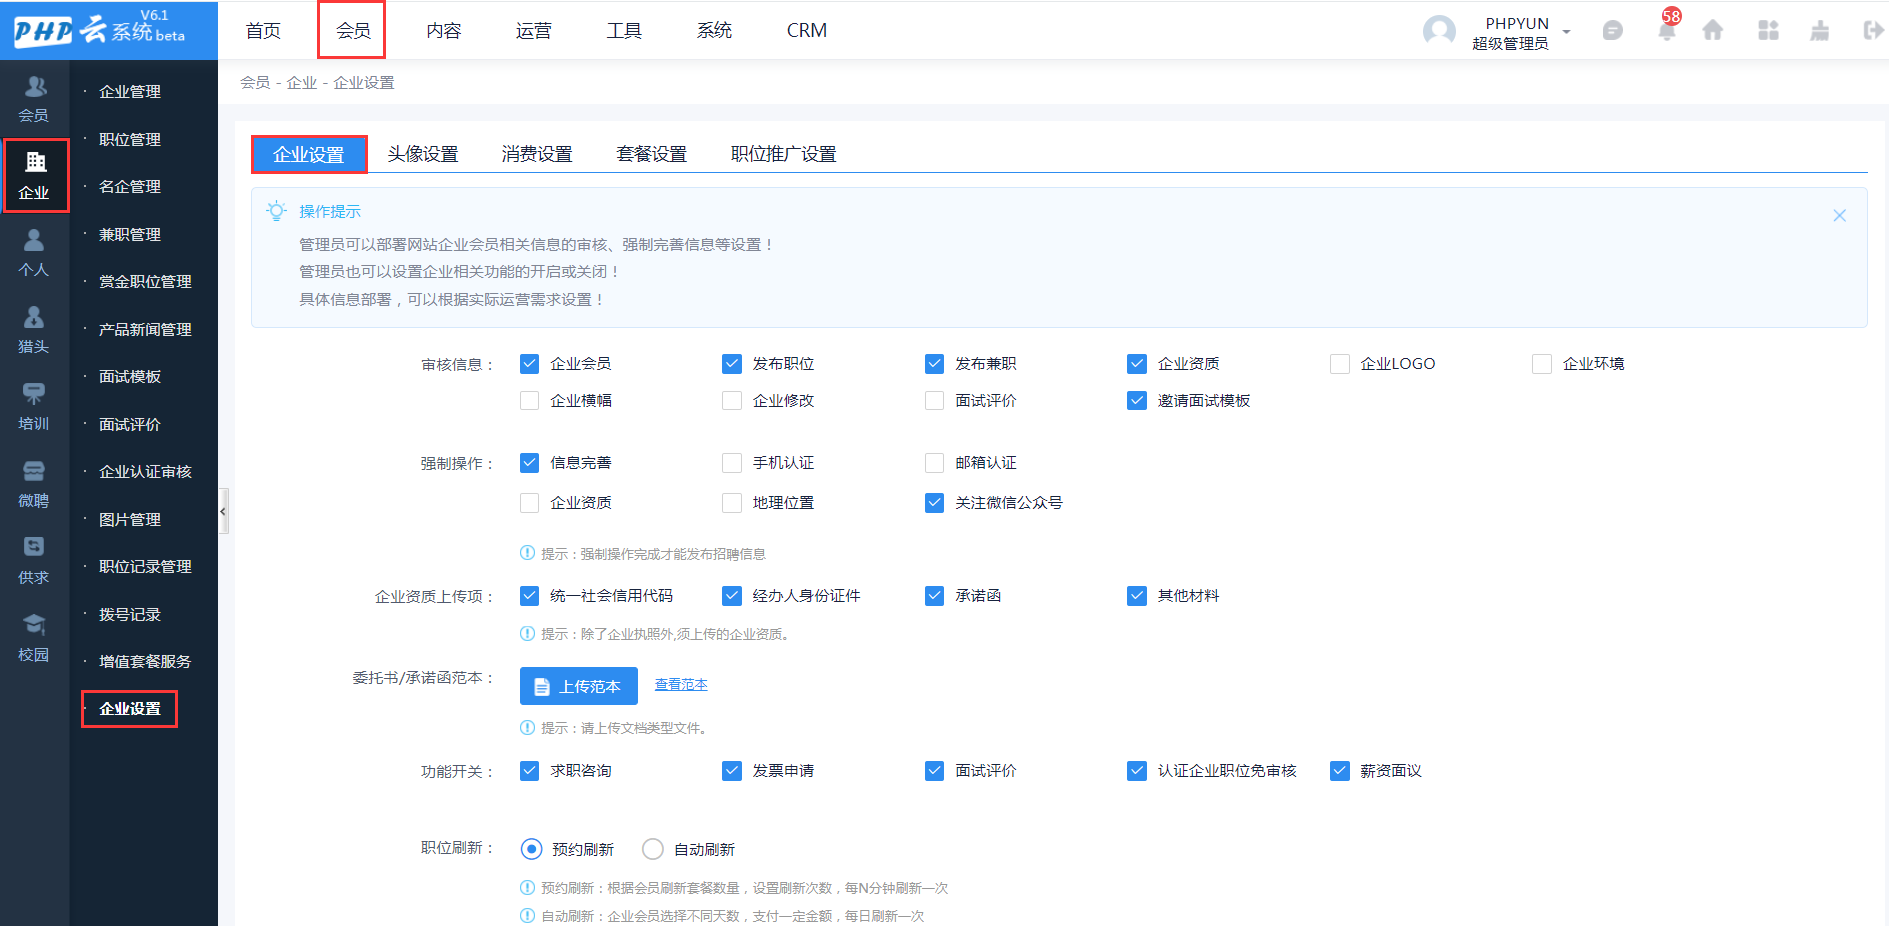The height and width of the screenshot is (926, 1889).
Task: Uncheck 发布职位 review checkbox
Action: click(x=732, y=364)
